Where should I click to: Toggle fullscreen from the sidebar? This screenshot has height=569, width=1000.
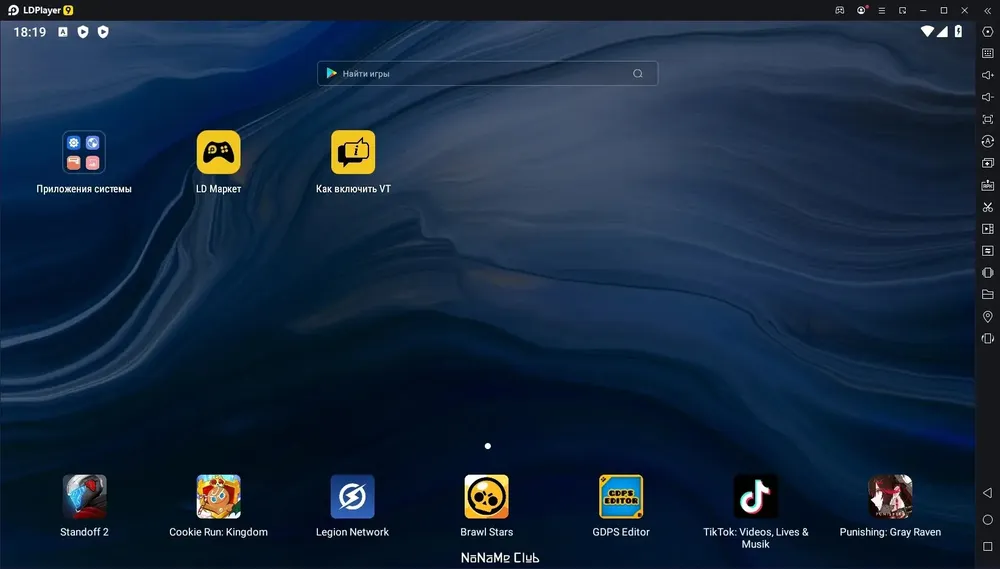click(987, 119)
